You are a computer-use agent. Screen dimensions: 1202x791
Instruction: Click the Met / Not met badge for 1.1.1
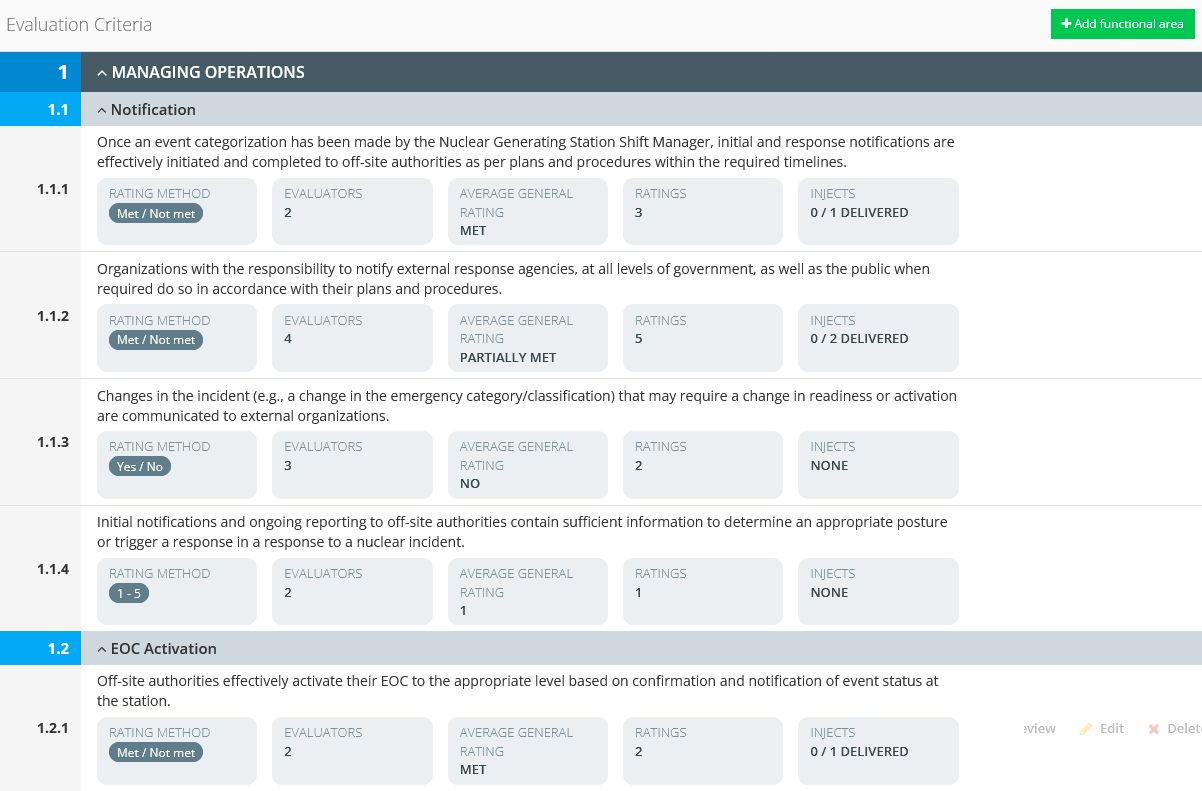156,214
